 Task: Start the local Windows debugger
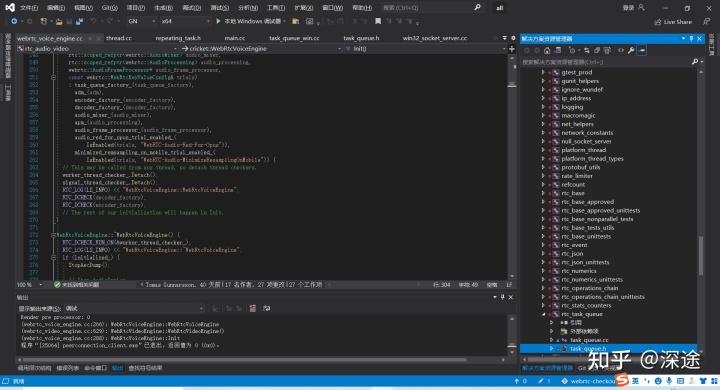click(x=251, y=21)
